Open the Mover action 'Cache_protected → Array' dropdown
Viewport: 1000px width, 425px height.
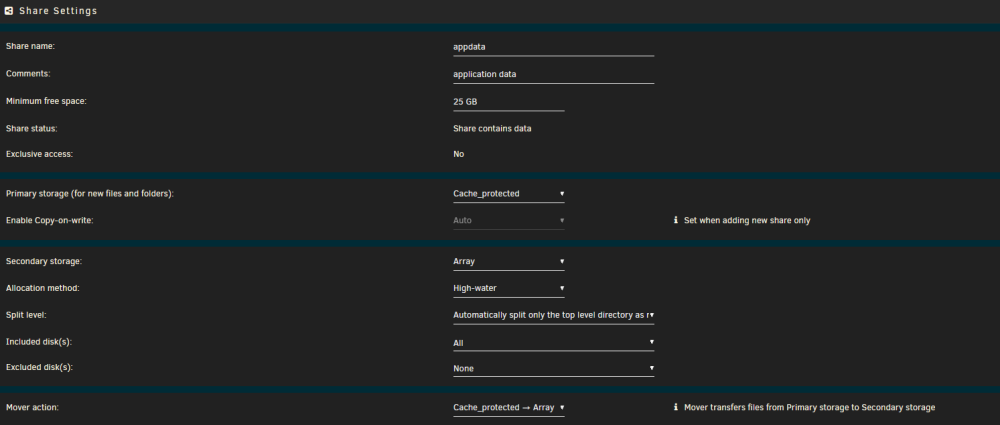(x=509, y=407)
